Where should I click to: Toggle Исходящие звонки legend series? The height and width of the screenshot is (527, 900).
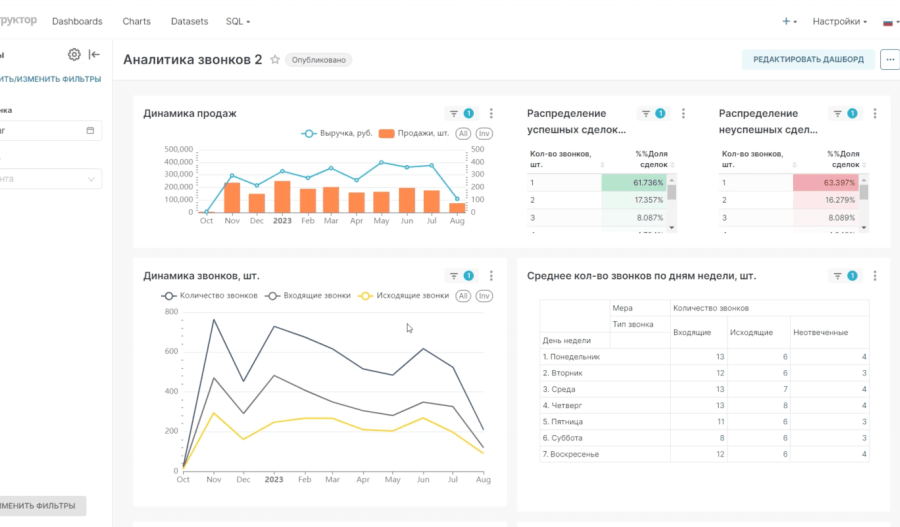coord(405,296)
